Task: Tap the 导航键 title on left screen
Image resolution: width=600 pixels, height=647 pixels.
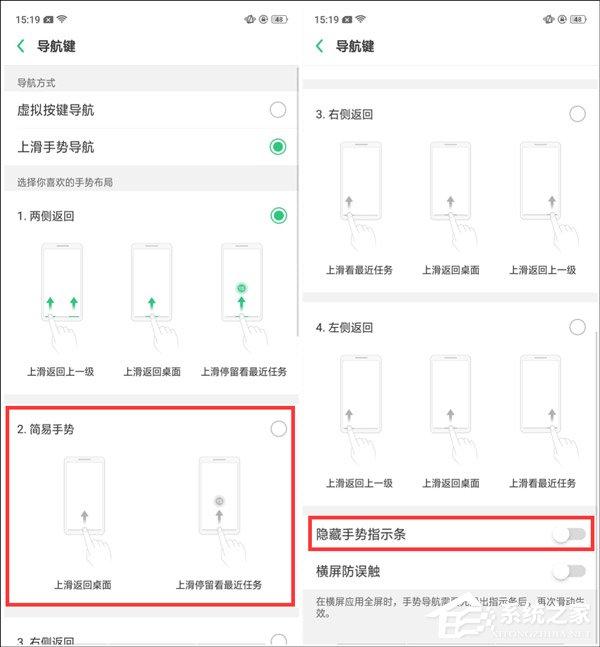Action: (x=56, y=46)
